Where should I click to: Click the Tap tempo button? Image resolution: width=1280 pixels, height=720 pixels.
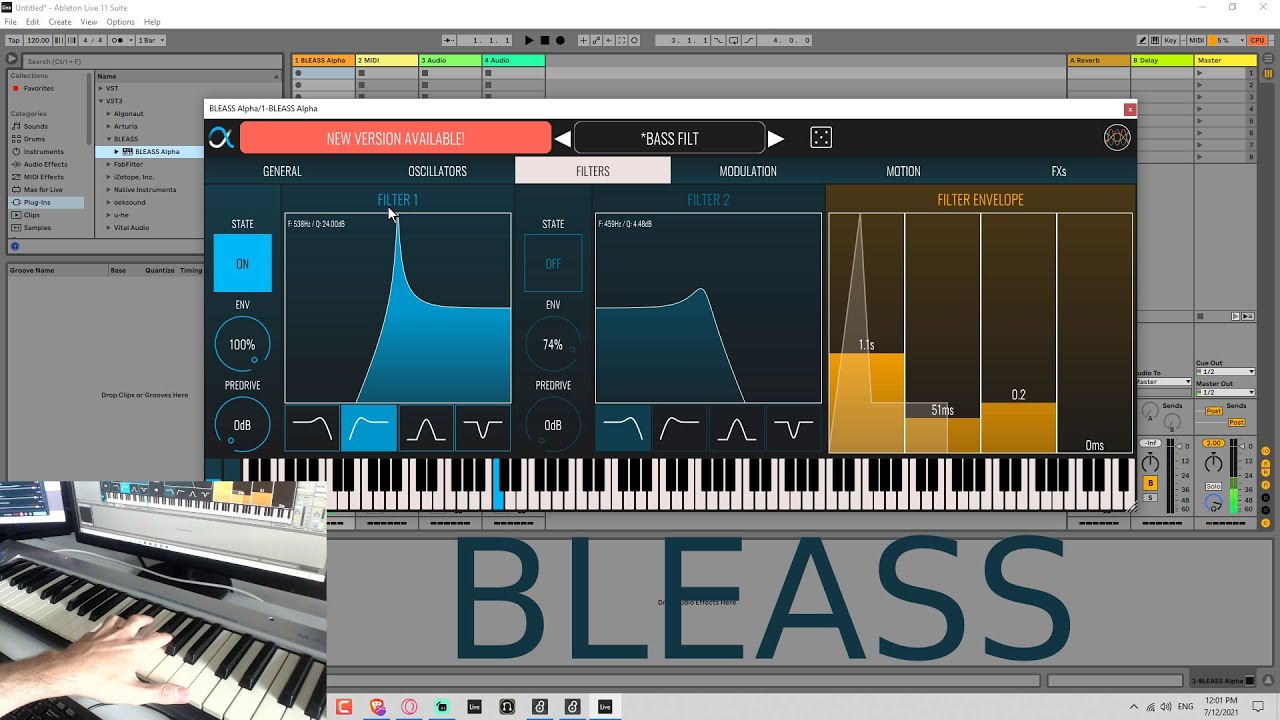(14, 40)
